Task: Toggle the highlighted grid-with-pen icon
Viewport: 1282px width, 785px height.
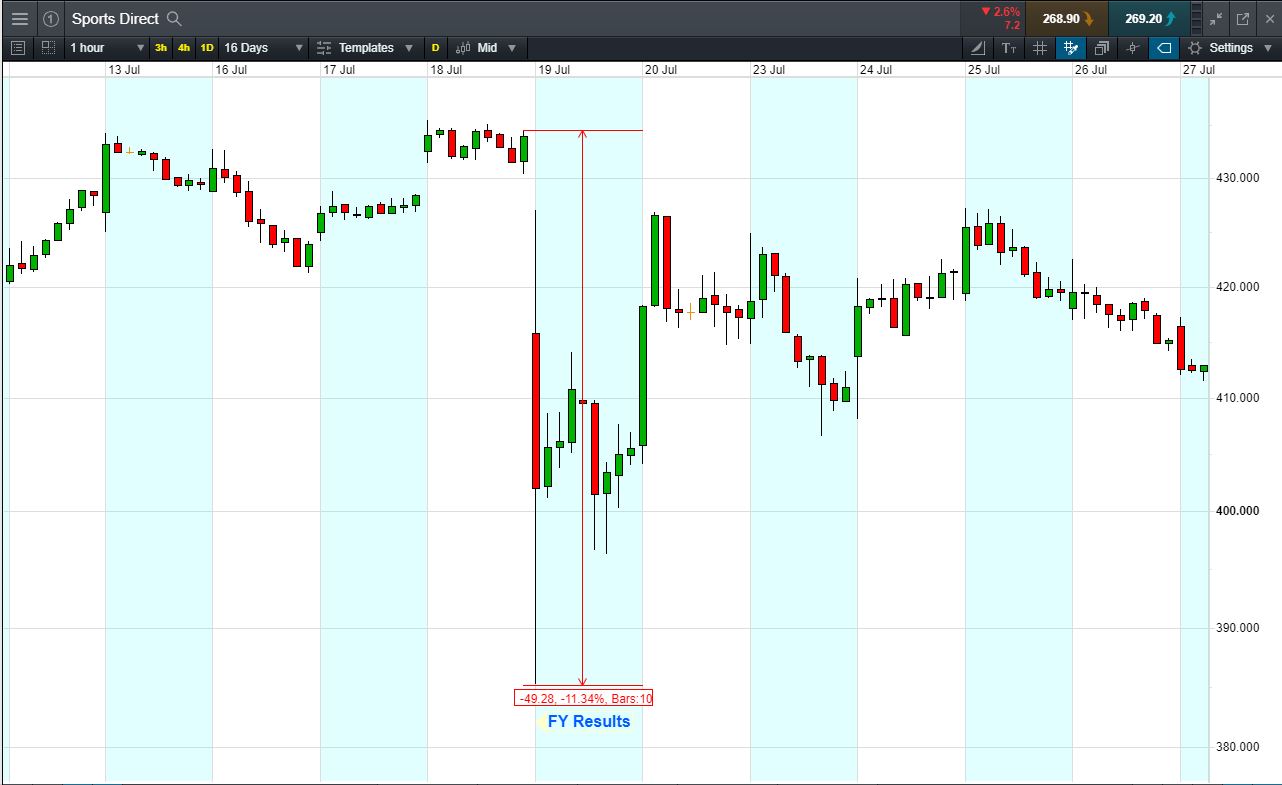Action: (x=1071, y=48)
